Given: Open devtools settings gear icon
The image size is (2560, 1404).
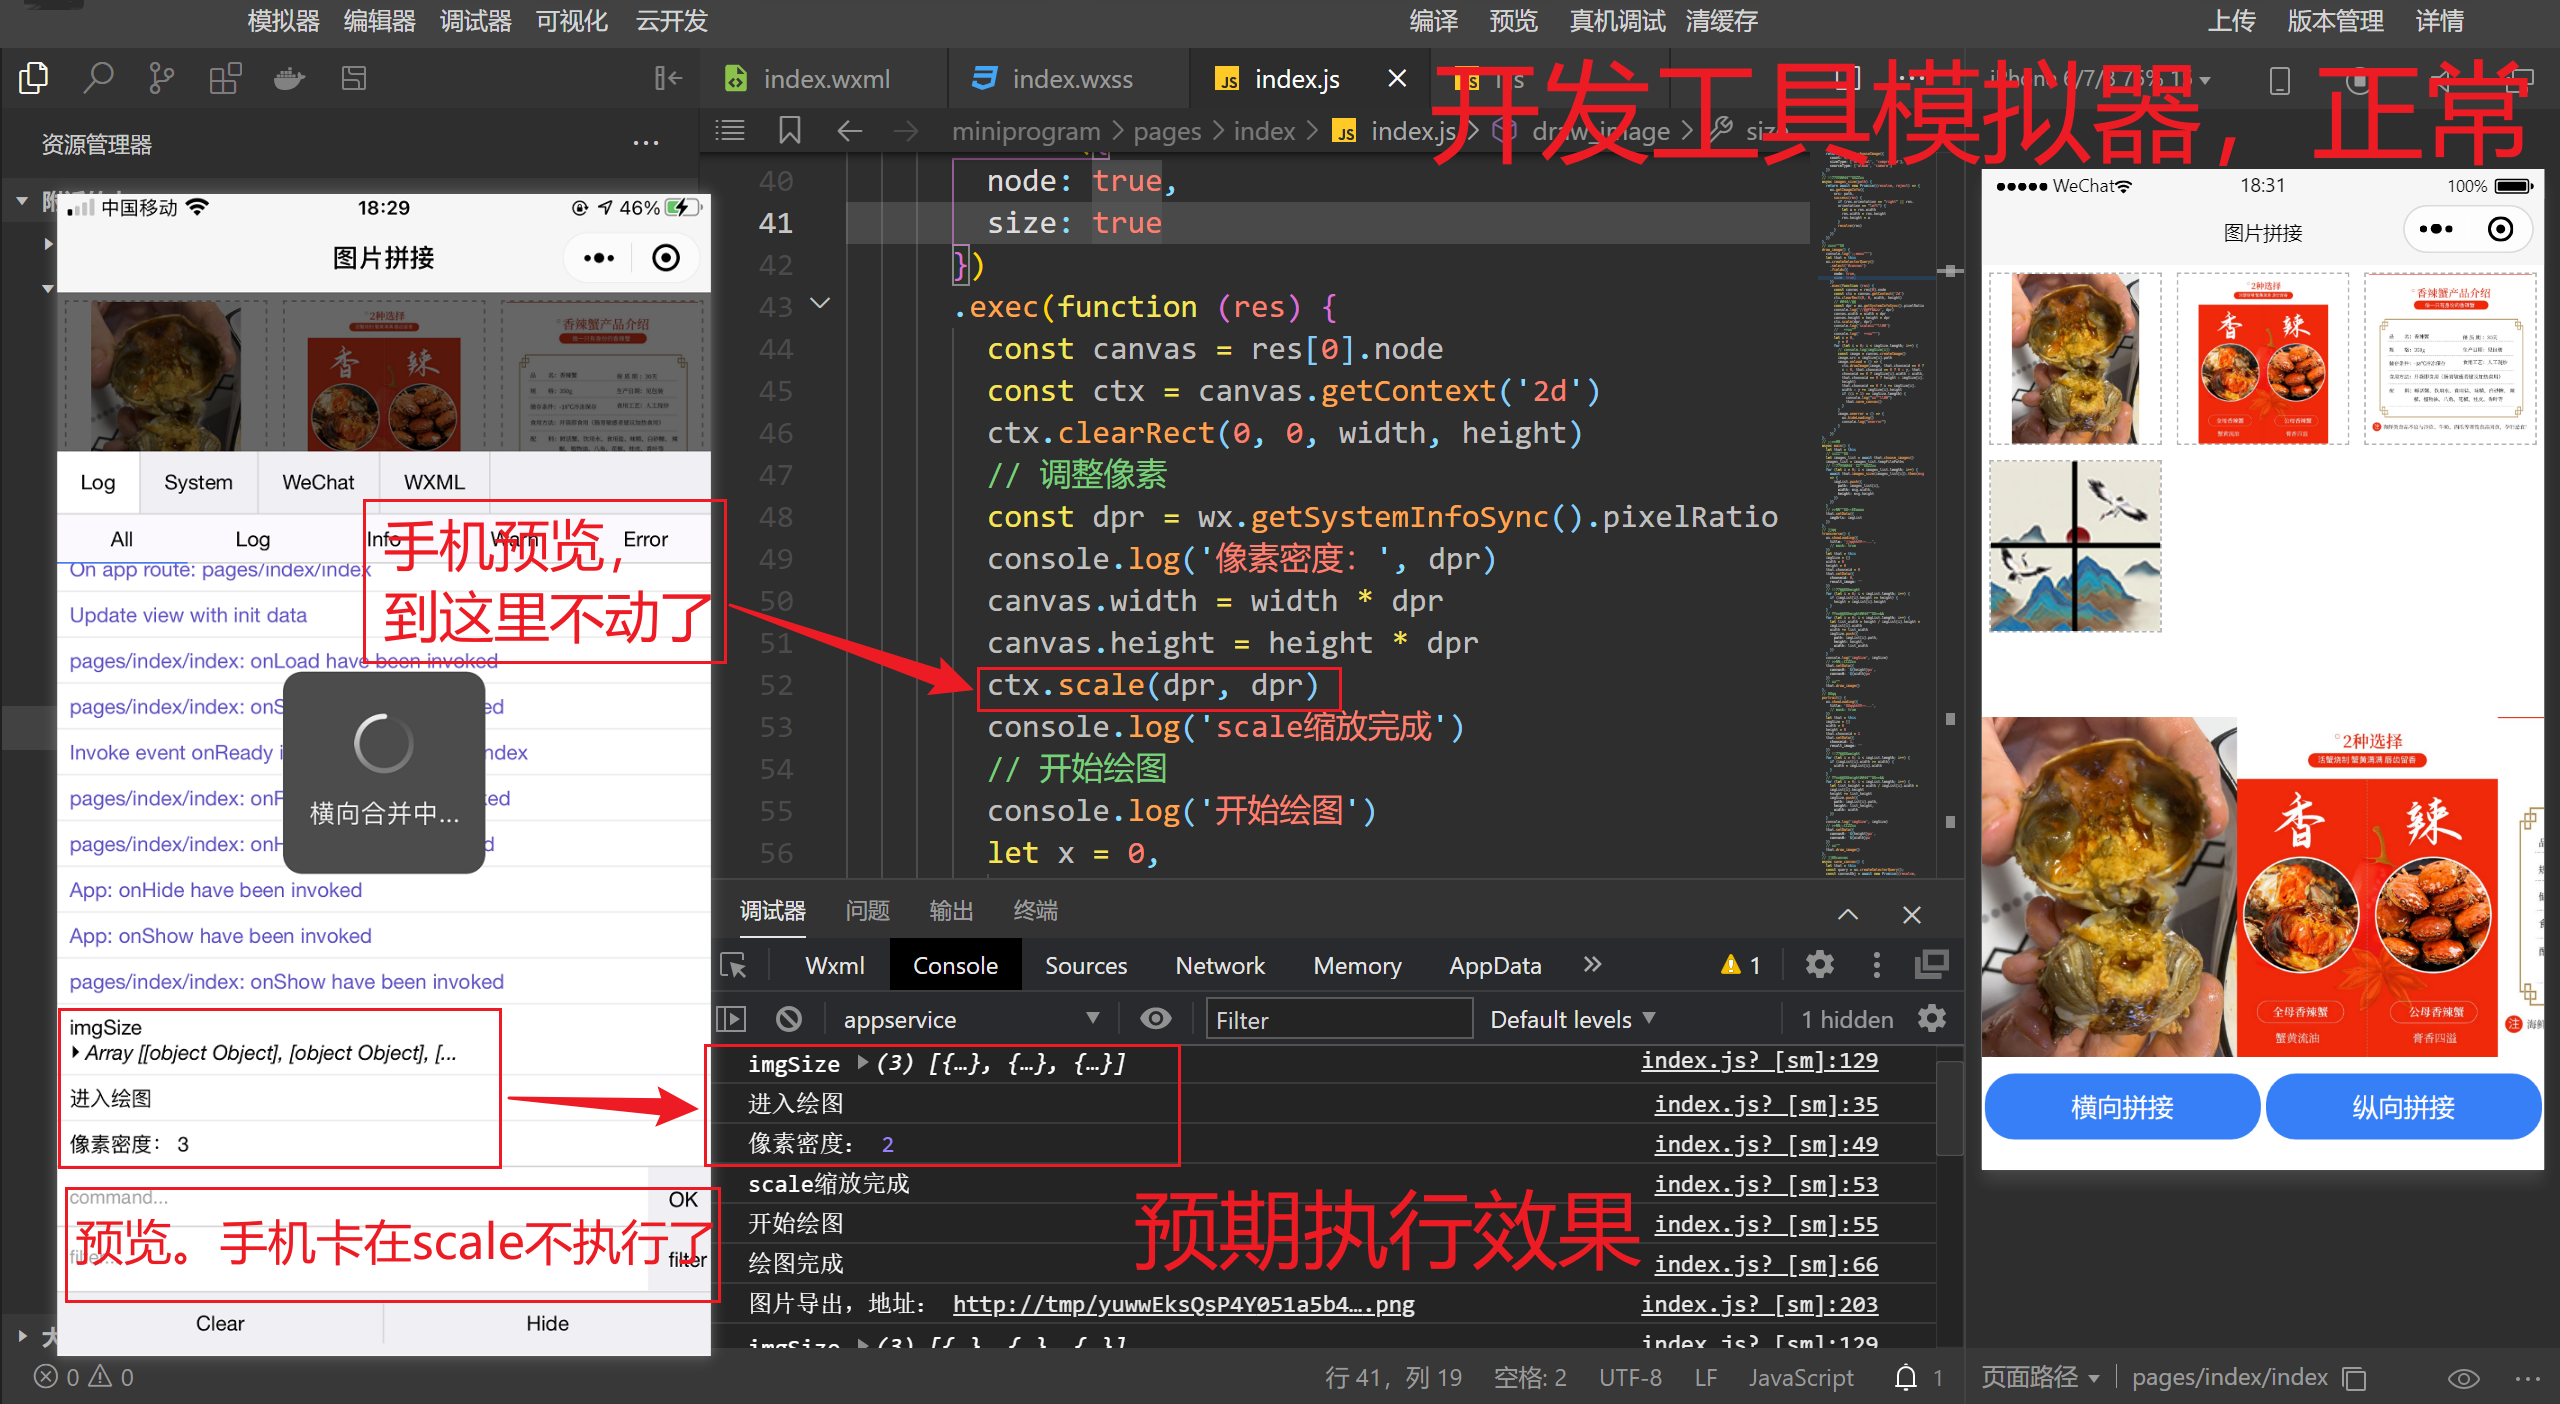Looking at the screenshot, I should click(x=1819, y=965).
